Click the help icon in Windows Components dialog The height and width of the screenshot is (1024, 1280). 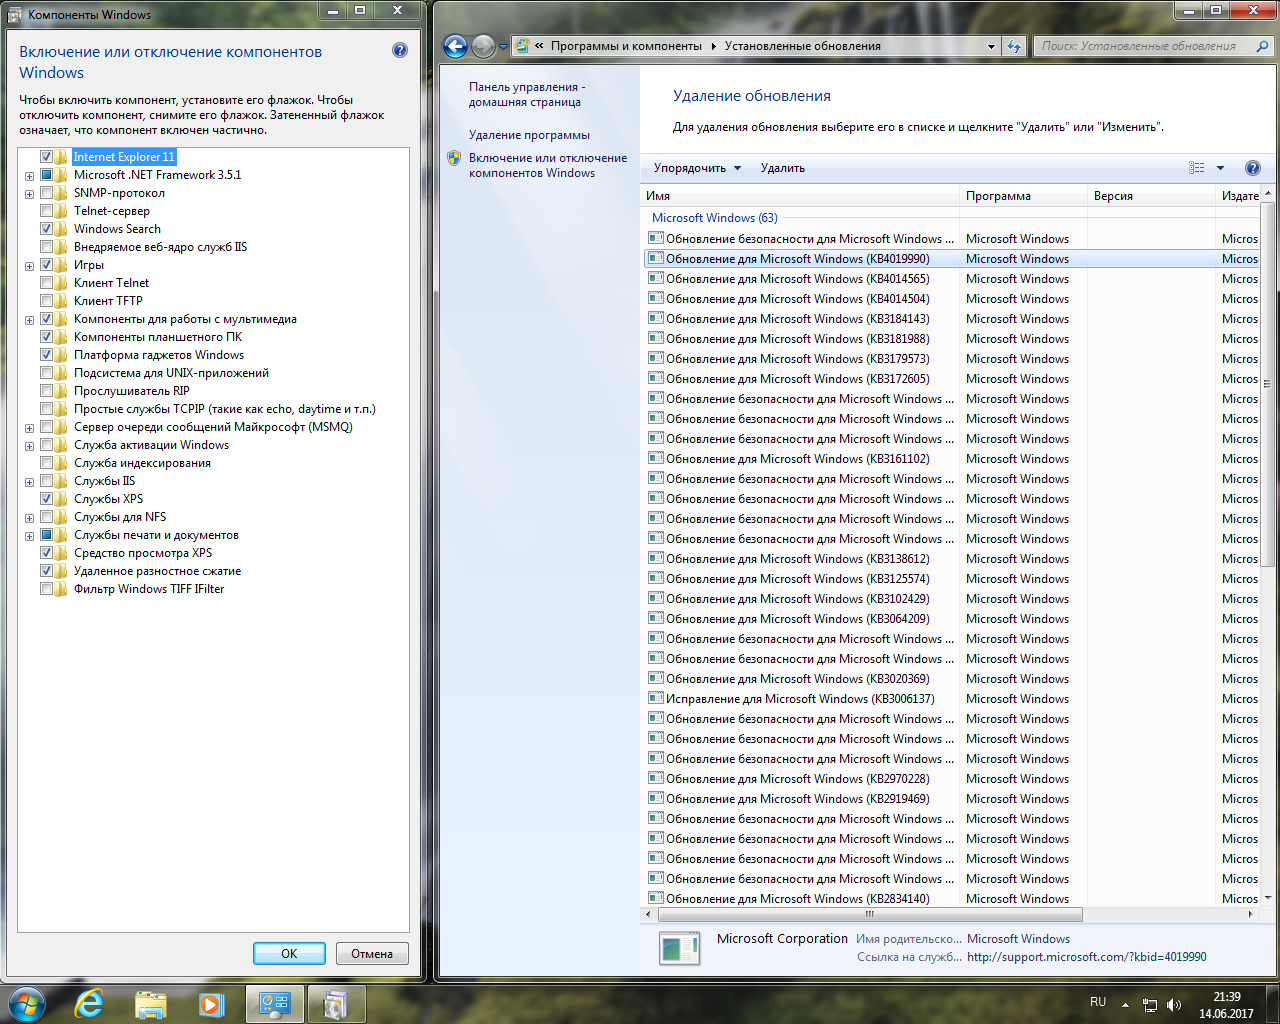[x=400, y=50]
